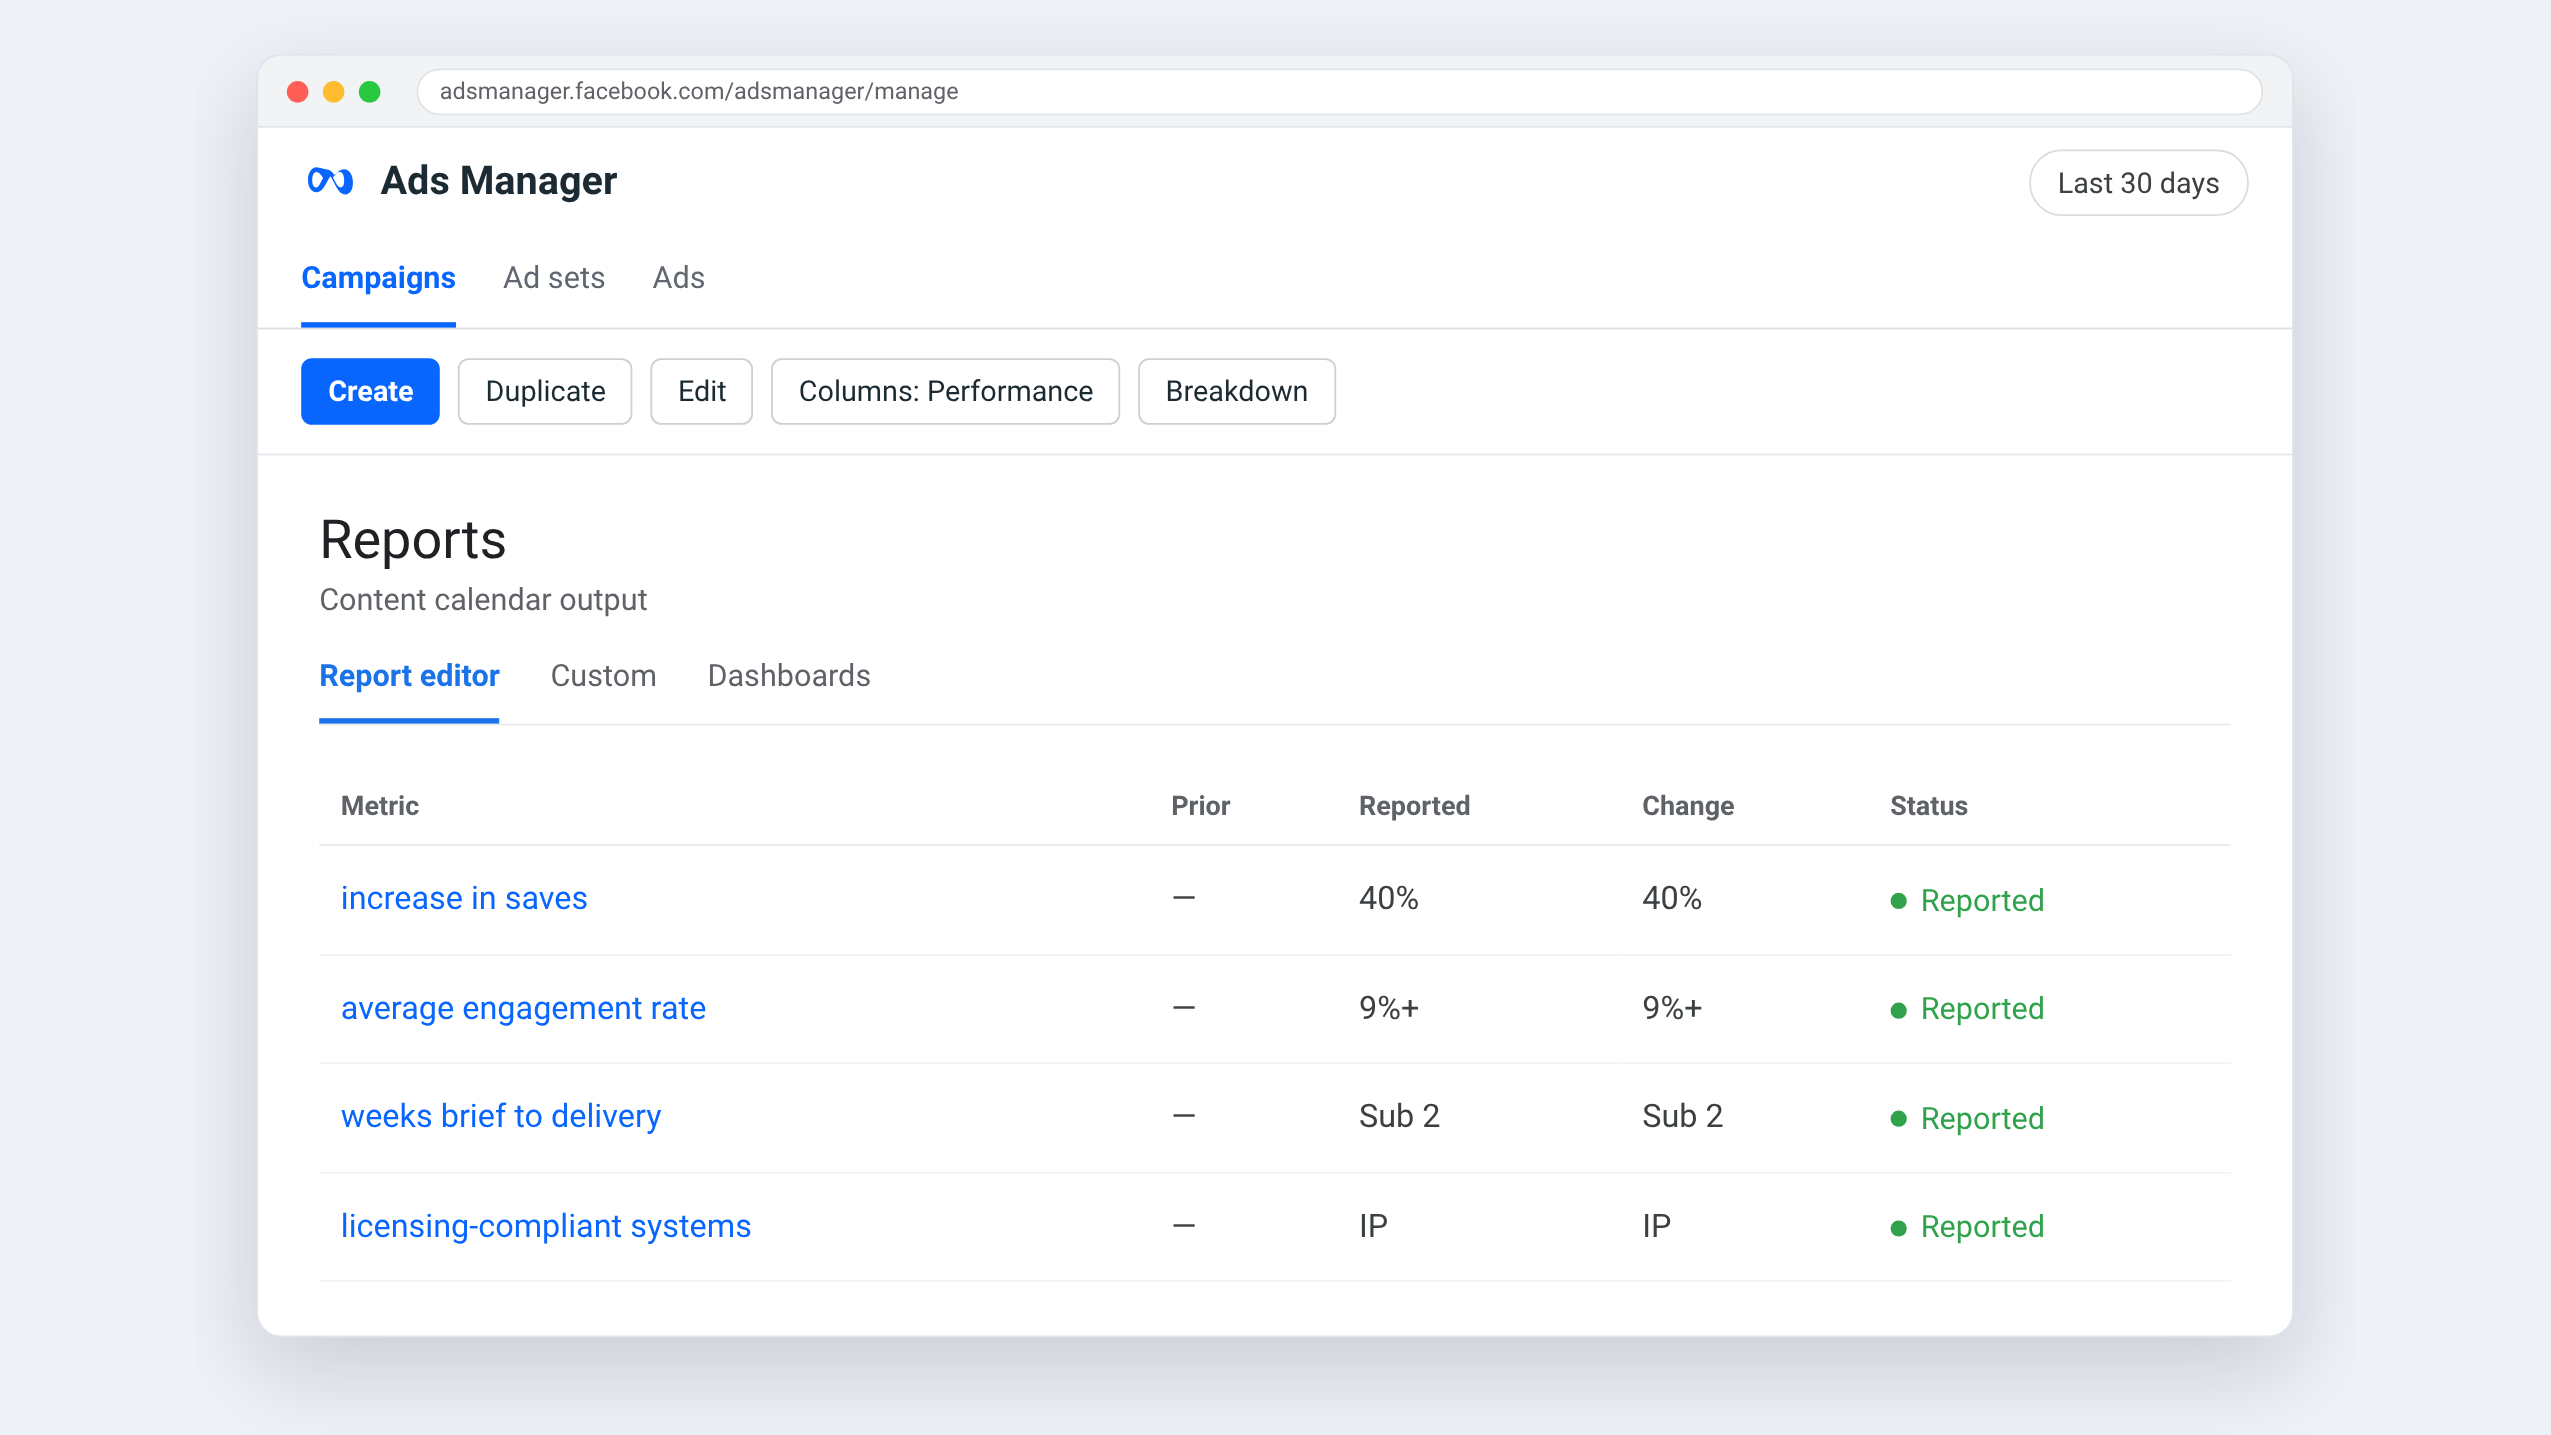The width and height of the screenshot is (2551, 1435).
Task: Click the Meta logo icon
Action: [x=330, y=181]
